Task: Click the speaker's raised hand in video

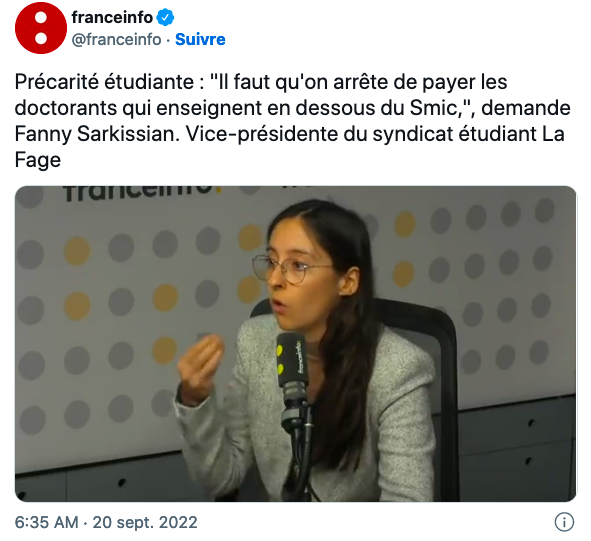Action: (201, 366)
